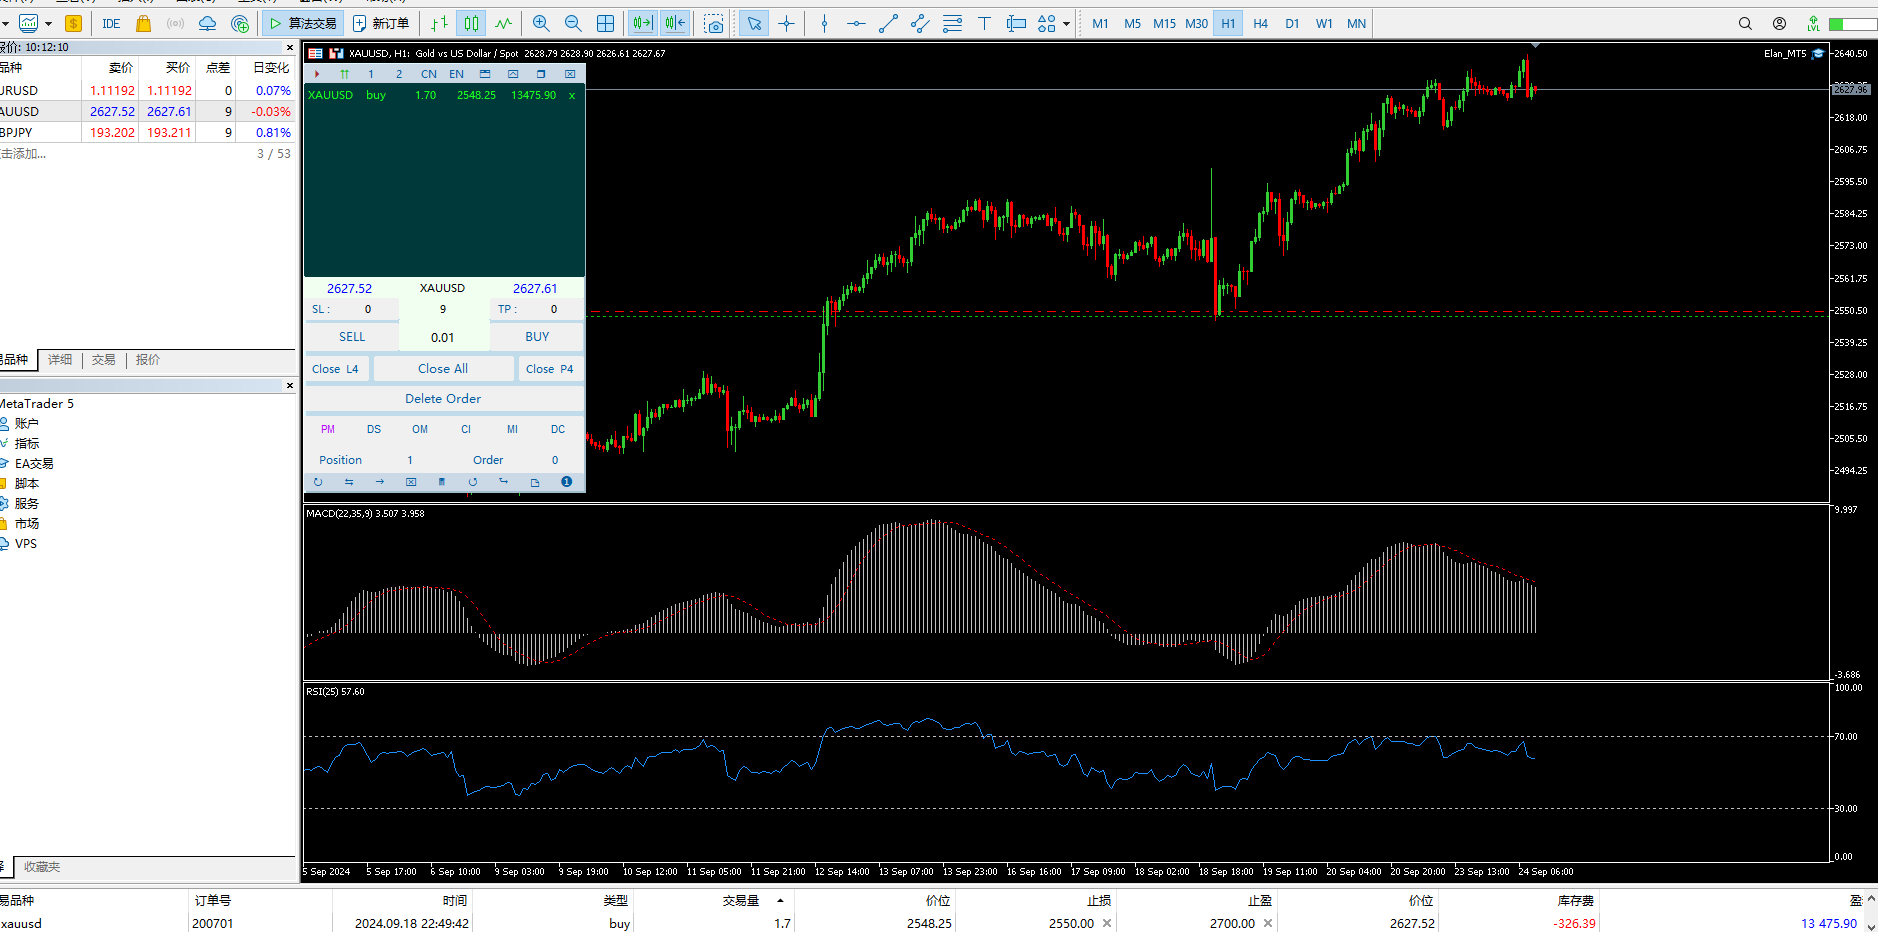Open the search magnifier in toolbar
The image size is (1878, 932).
(x=1745, y=23)
